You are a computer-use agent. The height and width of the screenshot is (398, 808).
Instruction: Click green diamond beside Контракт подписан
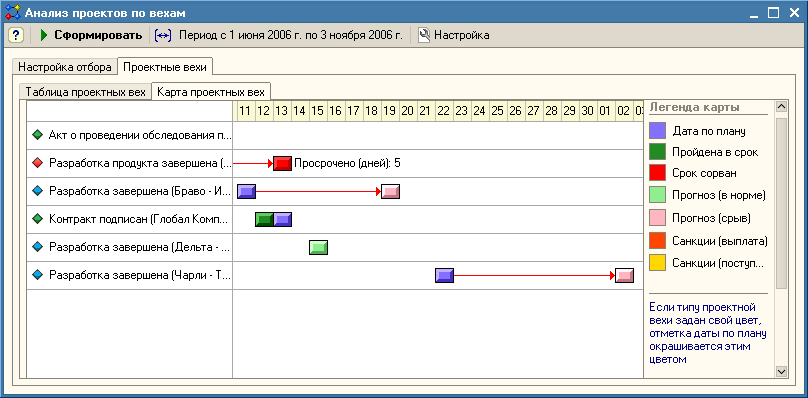click(37, 219)
